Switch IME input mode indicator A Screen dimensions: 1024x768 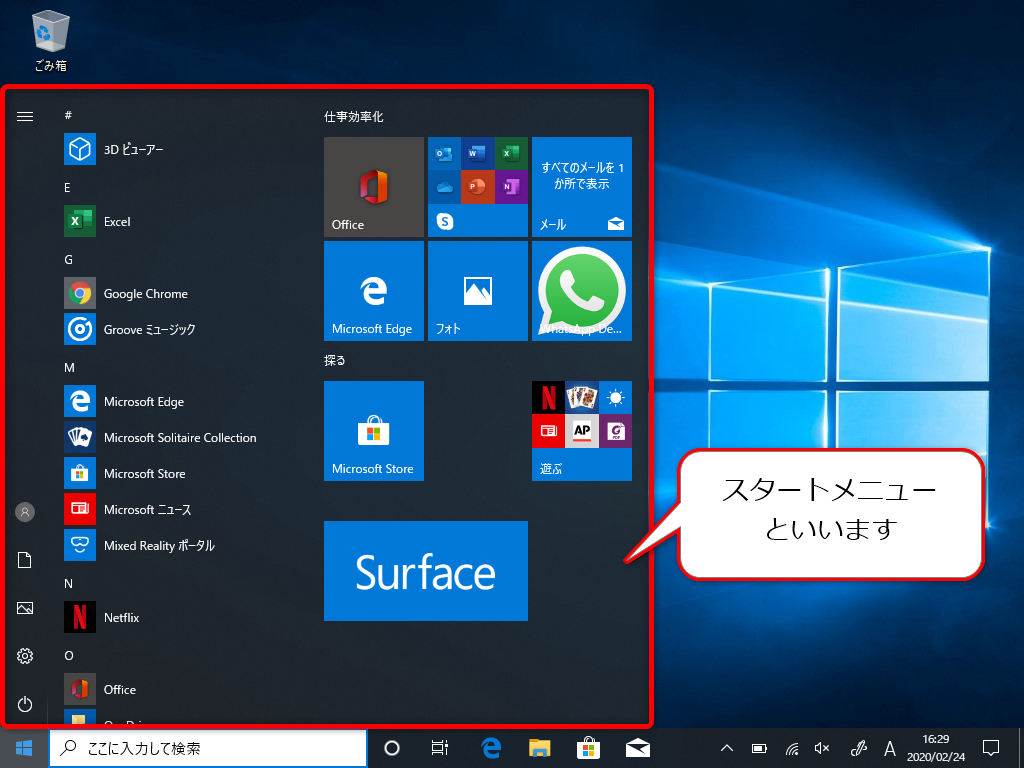889,748
